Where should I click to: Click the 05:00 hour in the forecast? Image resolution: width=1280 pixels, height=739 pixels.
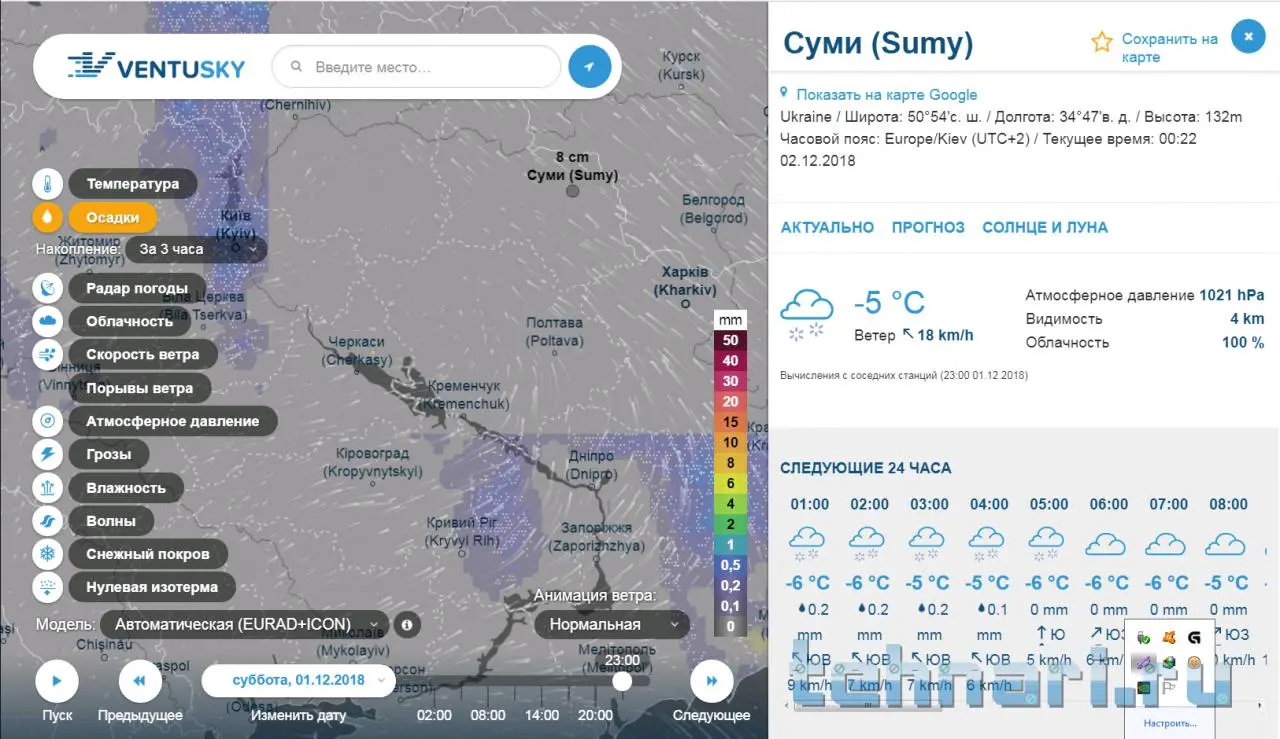[1049, 504]
